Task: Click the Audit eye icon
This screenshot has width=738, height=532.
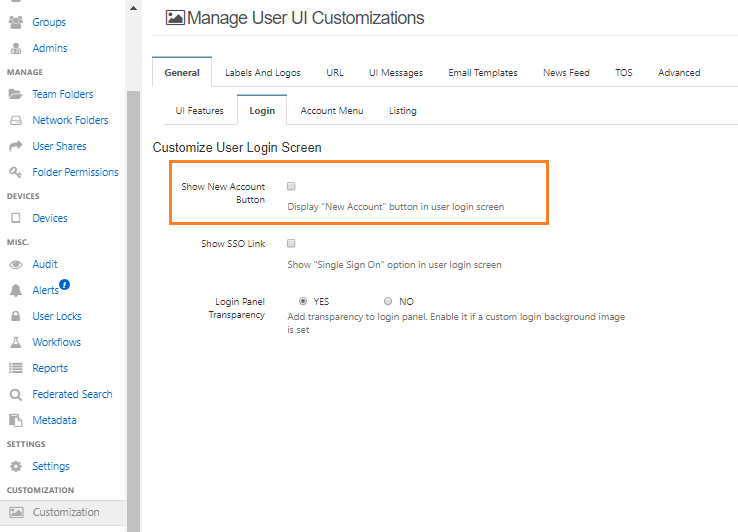Action: [x=15, y=264]
